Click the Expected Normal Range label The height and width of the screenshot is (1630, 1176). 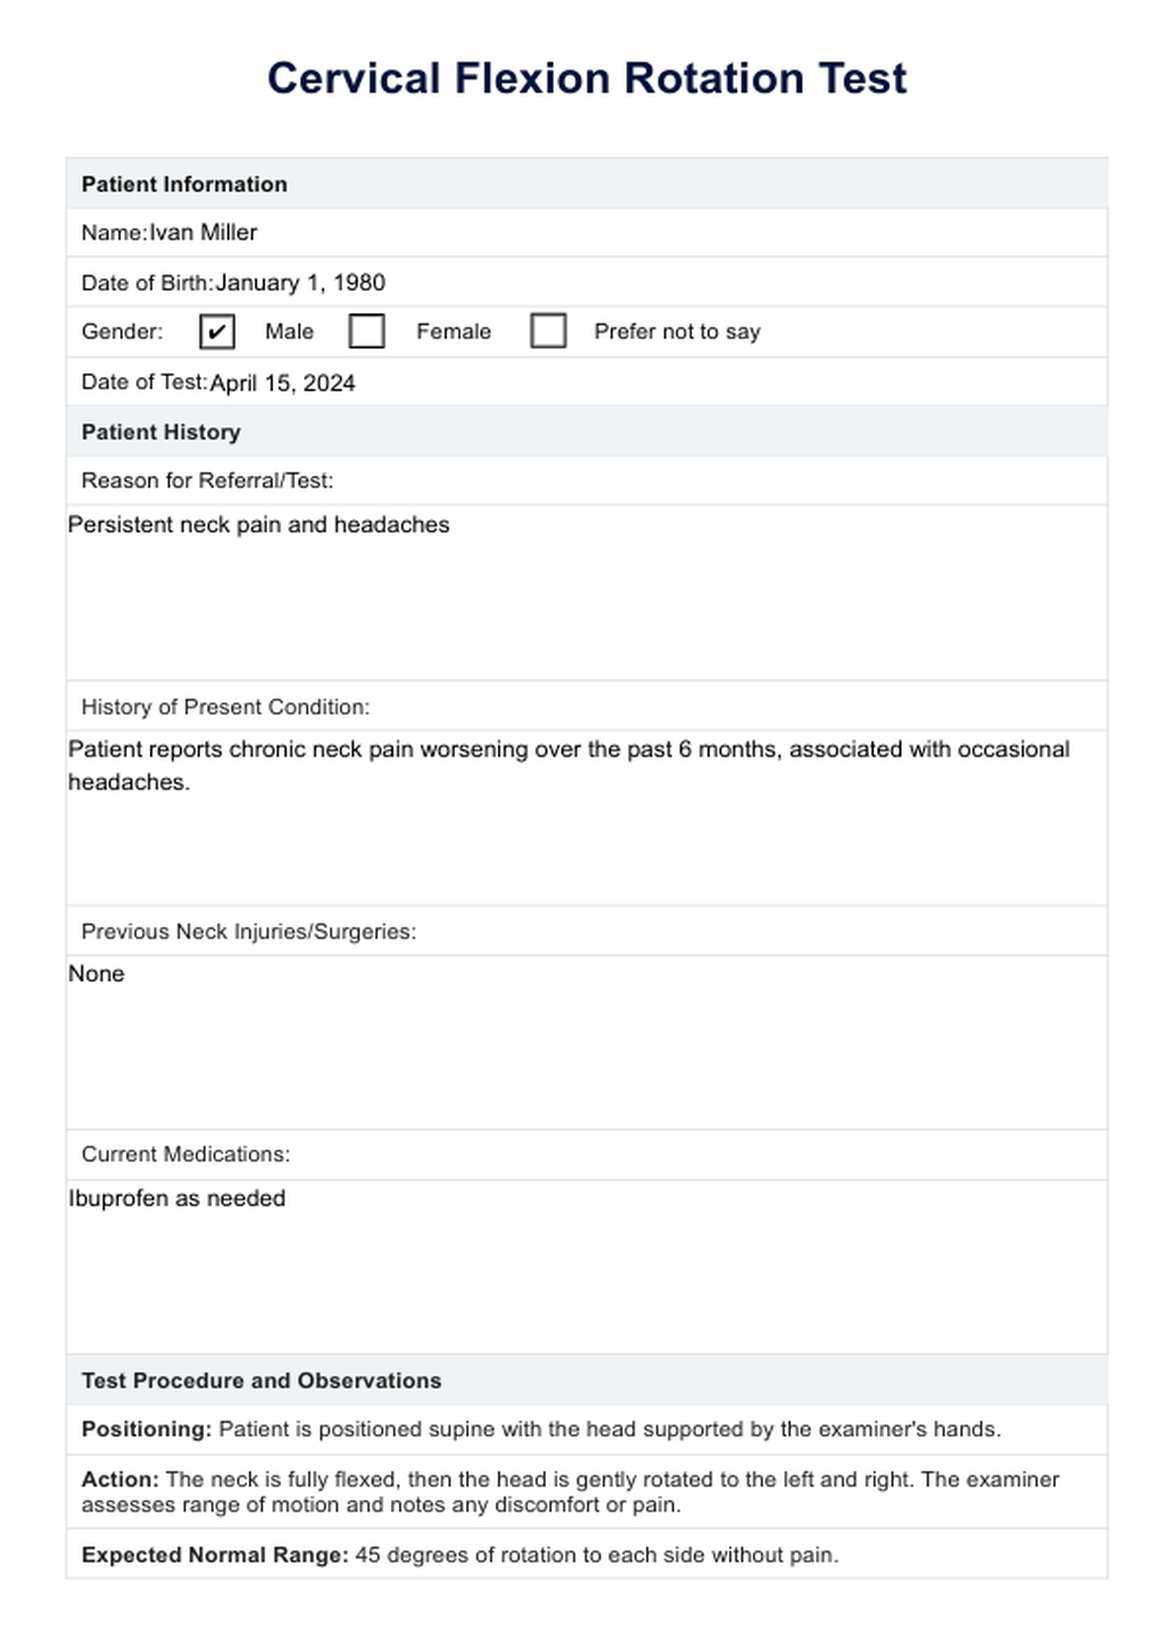[214, 1555]
